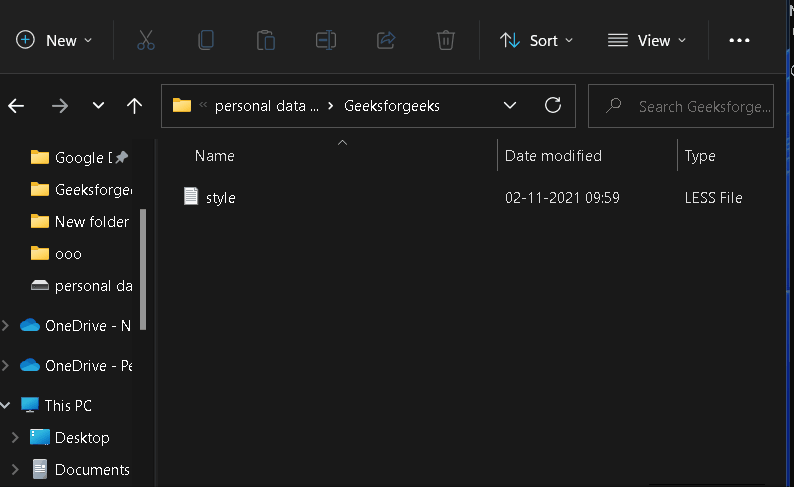The width and height of the screenshot is (794, 487).
Task: Sort files by Date modified column
Action: pos(553,156)
